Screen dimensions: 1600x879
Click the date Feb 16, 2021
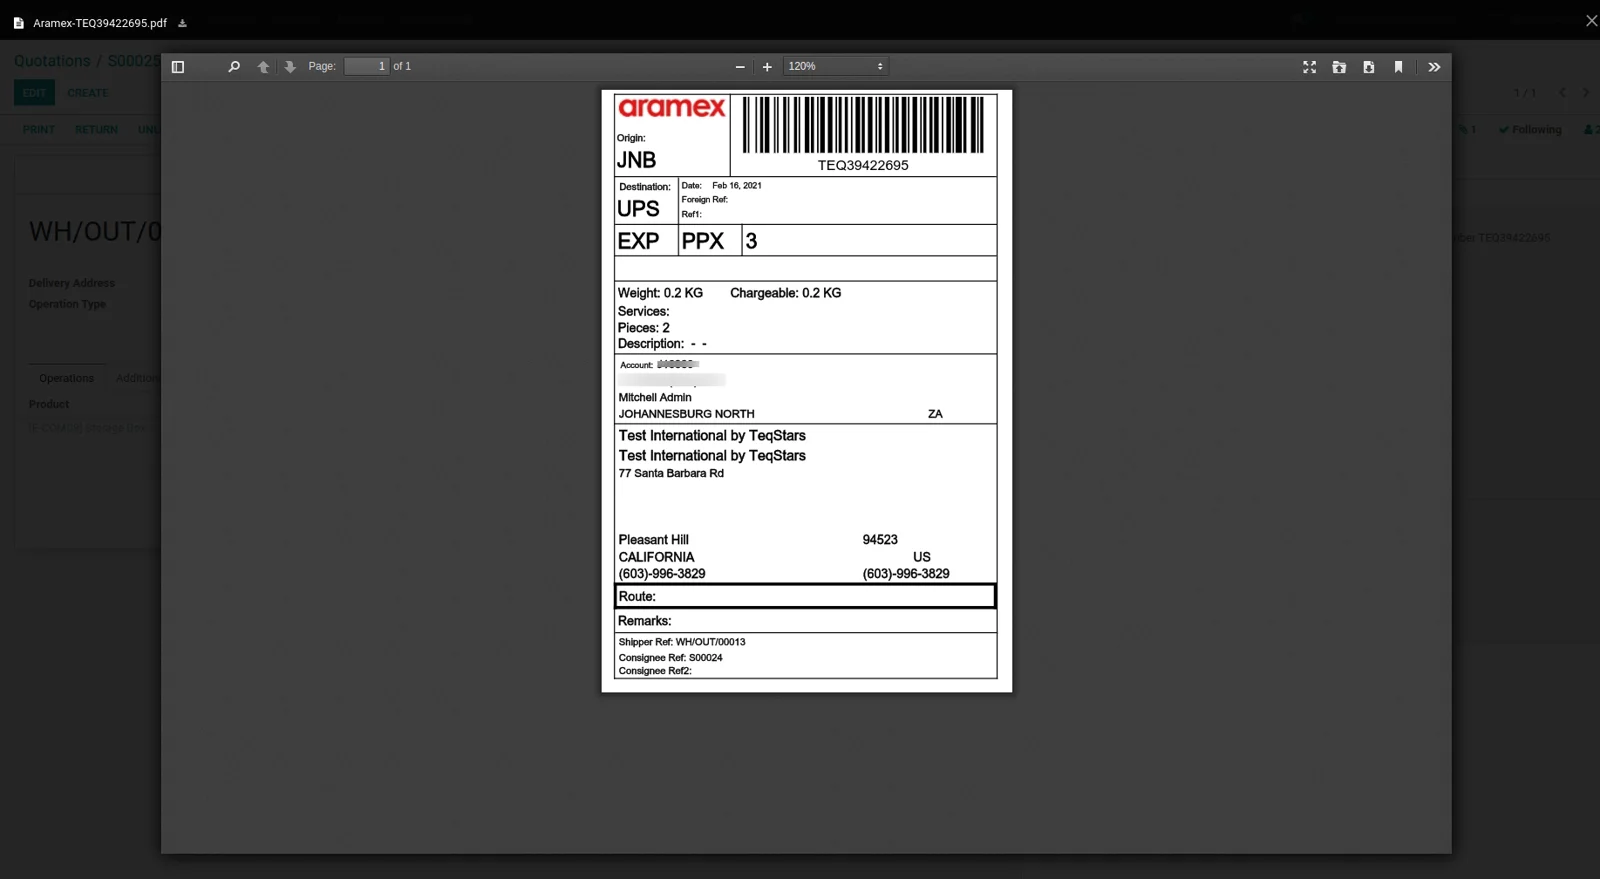pyautogui.click(x=737, y=185)
